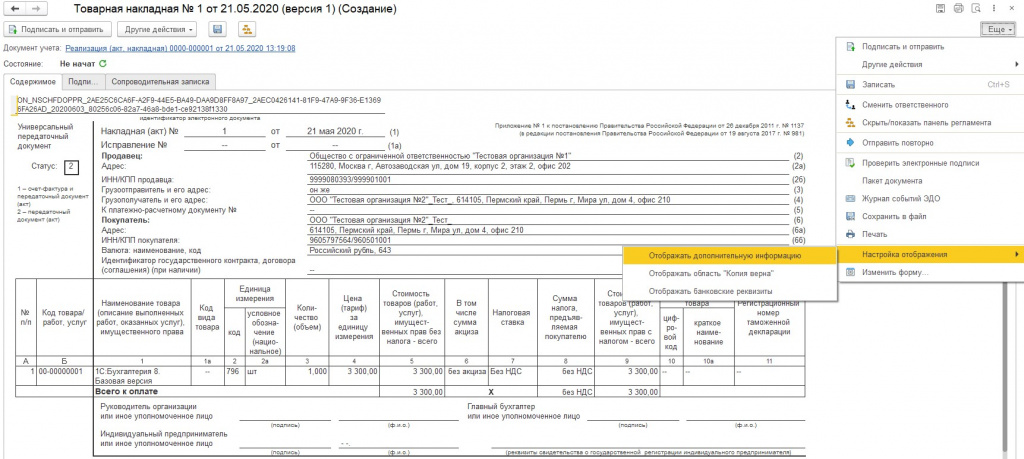1024x459 pixels.
Task: Toggle "Отображать область 'Копия верна'" option
Action: [729, 274]
